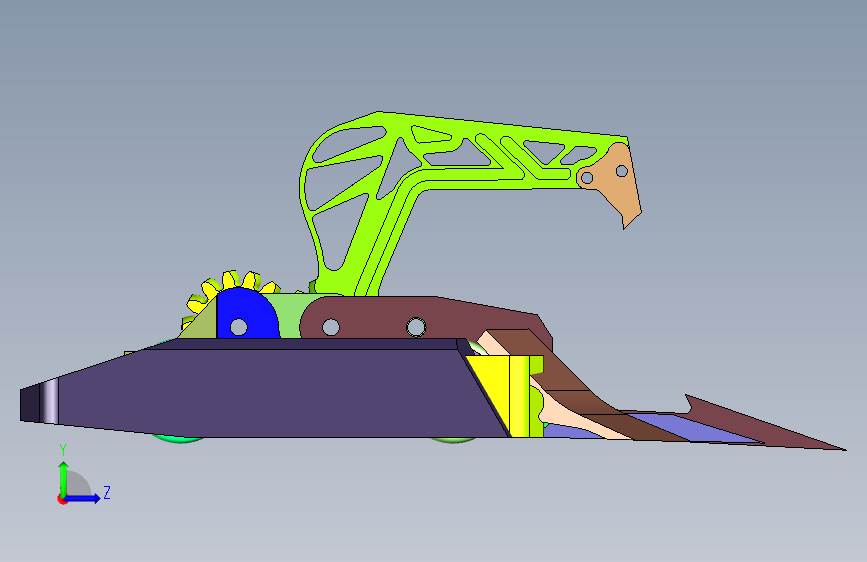
Task: Click the Y axis label
Action: pyautogui.click(x=63, y=450)
